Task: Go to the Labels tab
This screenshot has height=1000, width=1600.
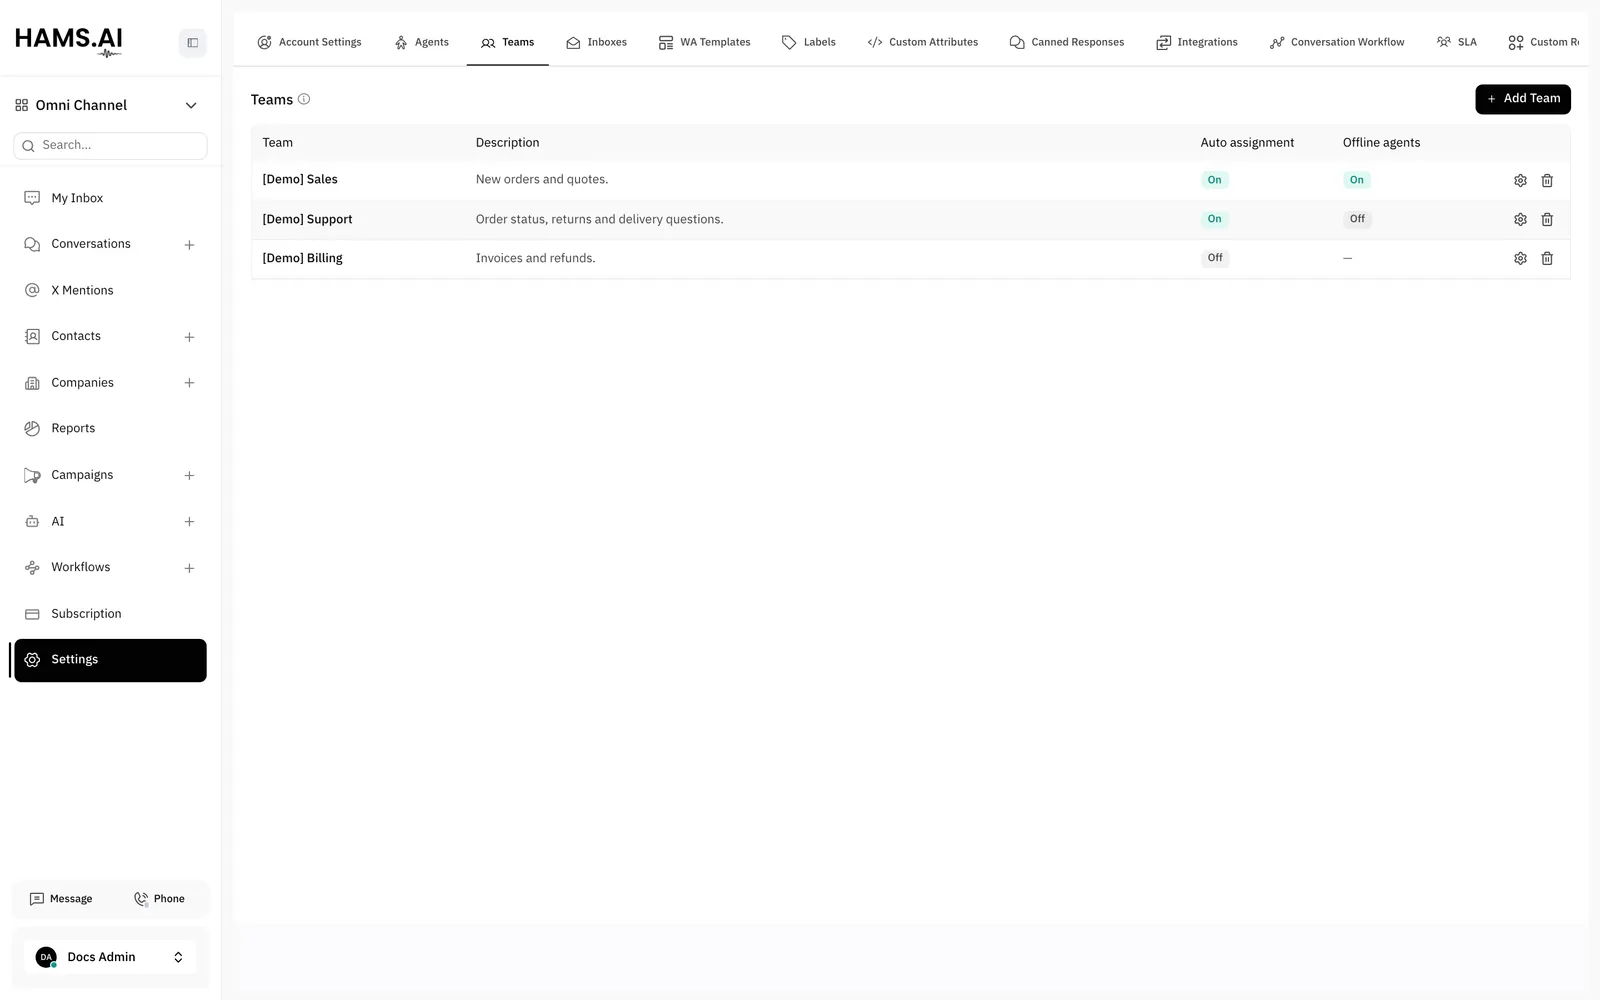Action: click(808, 42)
